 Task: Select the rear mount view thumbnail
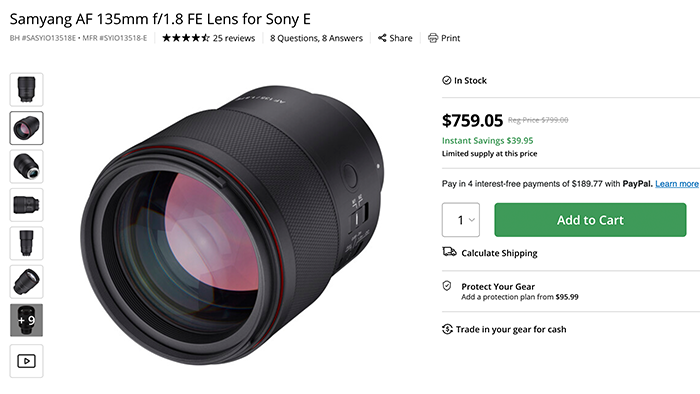[x=26, y=166]
